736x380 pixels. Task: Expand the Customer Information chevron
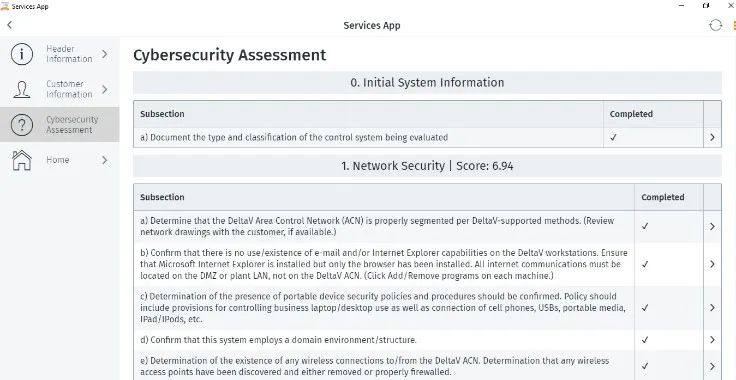(104, 89)
